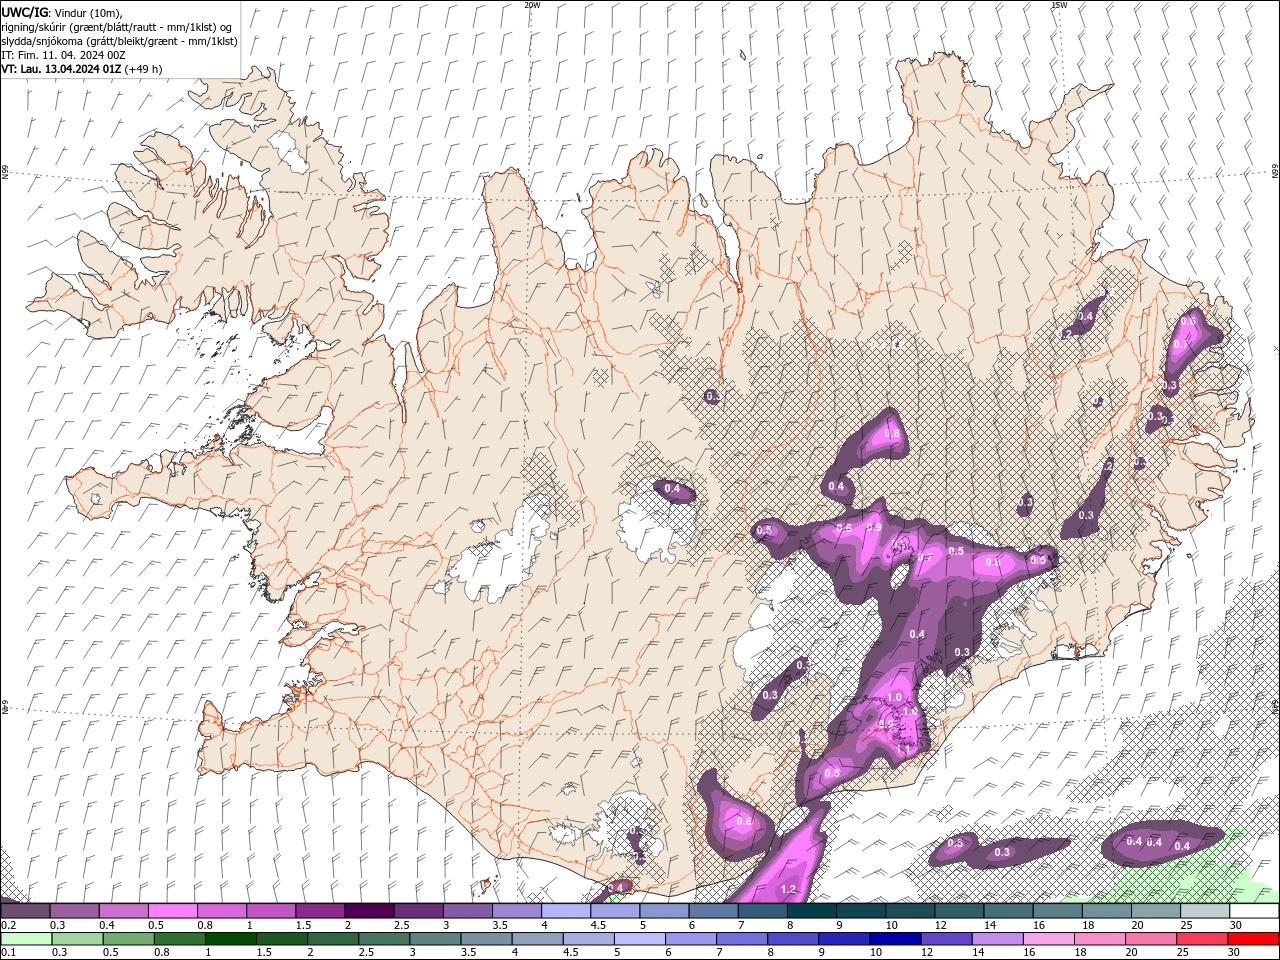The height and width of the screenshot is (960, 1280).
Task: Click the darkest purple swatch labeled 2 in upper legend
Action: [x=369, y=911]
